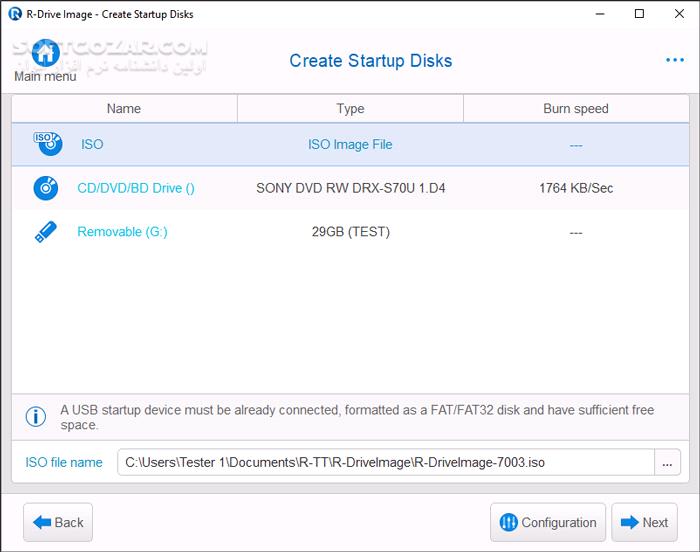The width and height of the screenshot is (700, 552).
Task: Maximize the R-Drive Image window
Action: pyautogui.click(x=639, y=14)
